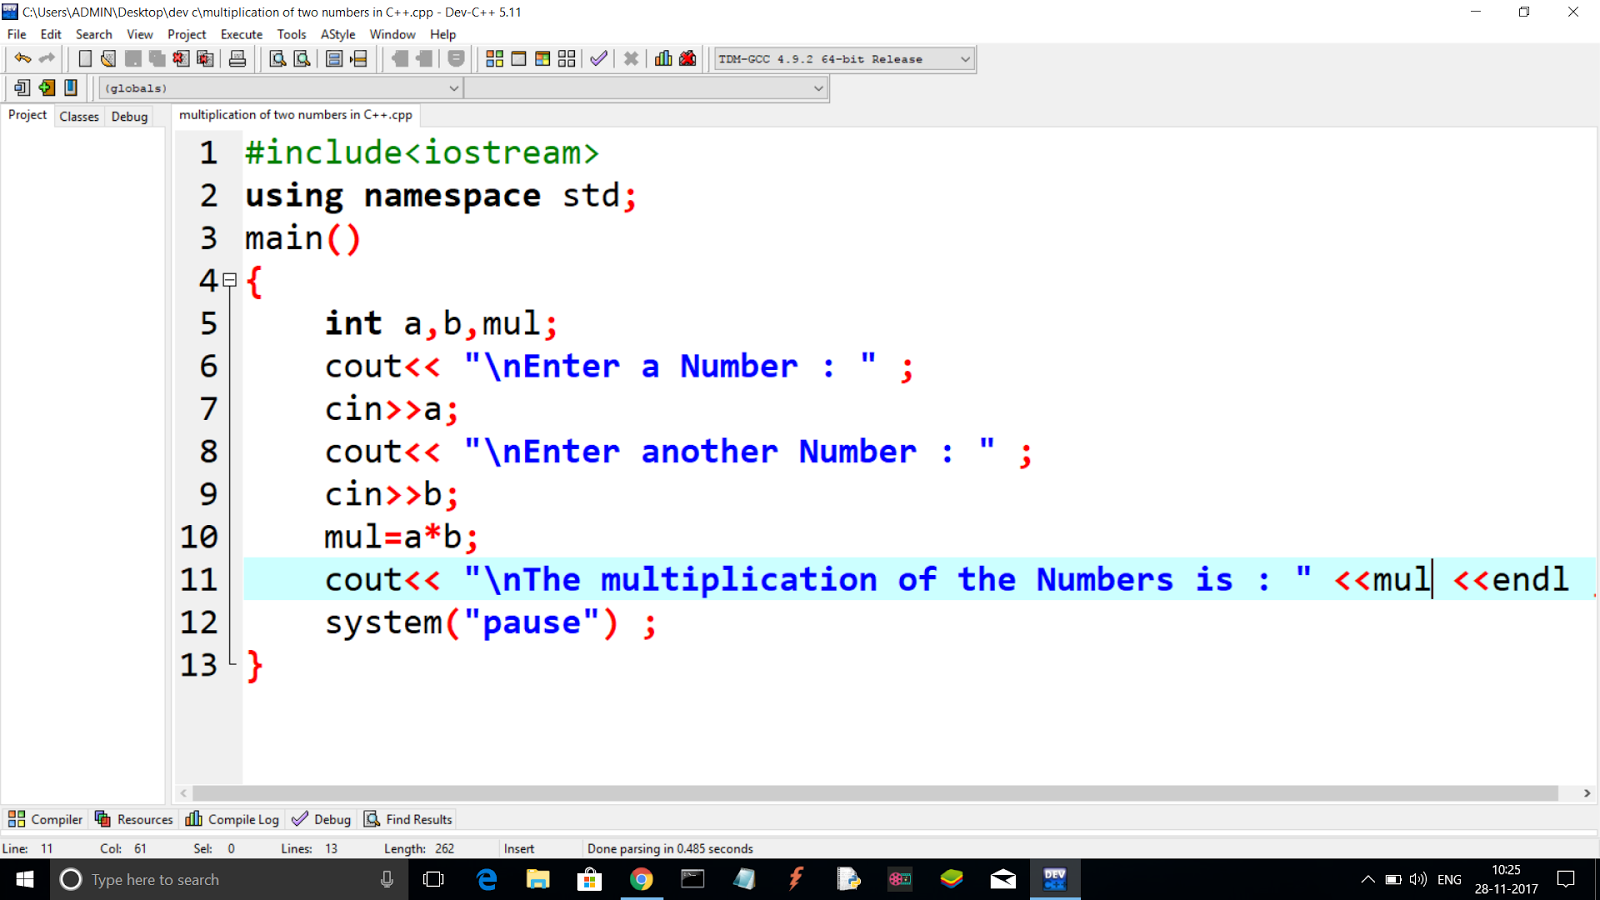
Task: Switch to the Classes tab
Action: 79,116
